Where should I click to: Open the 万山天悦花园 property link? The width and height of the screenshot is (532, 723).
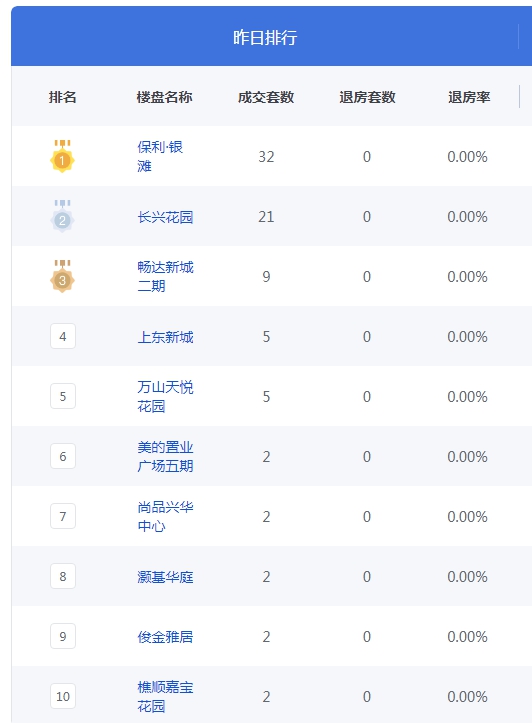click(x=165, y=396)
